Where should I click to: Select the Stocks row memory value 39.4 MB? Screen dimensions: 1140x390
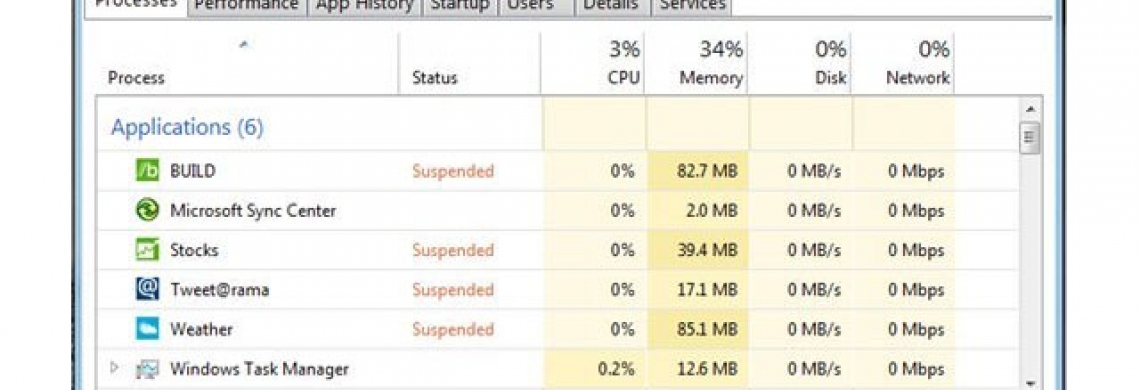707,250
